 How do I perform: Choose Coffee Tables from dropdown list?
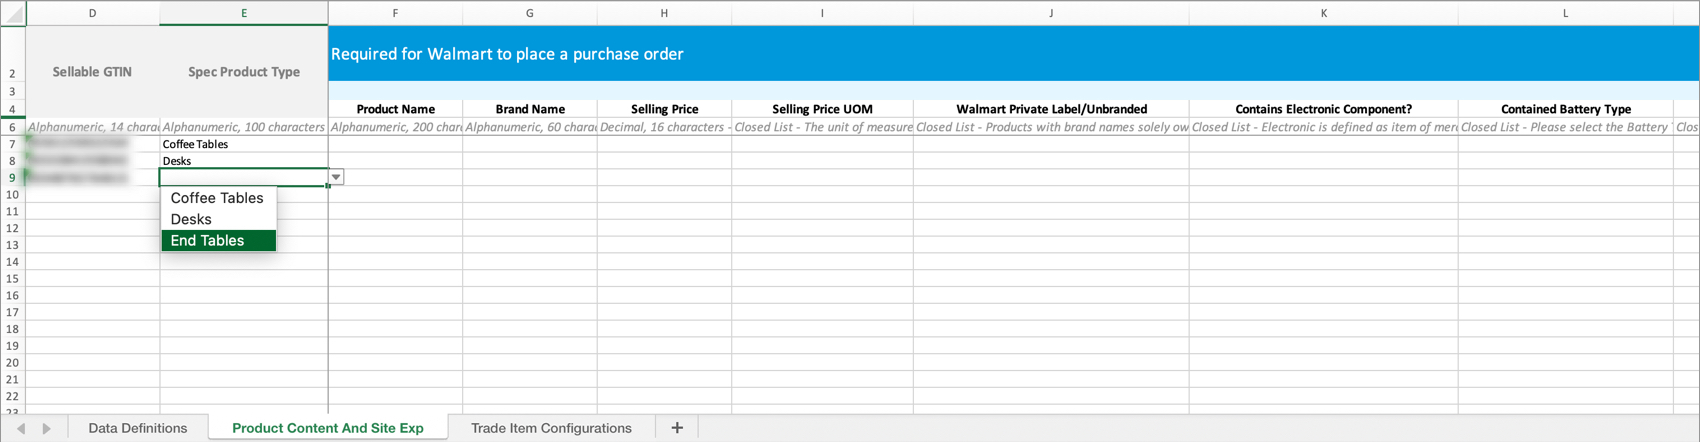pos(217,198)
